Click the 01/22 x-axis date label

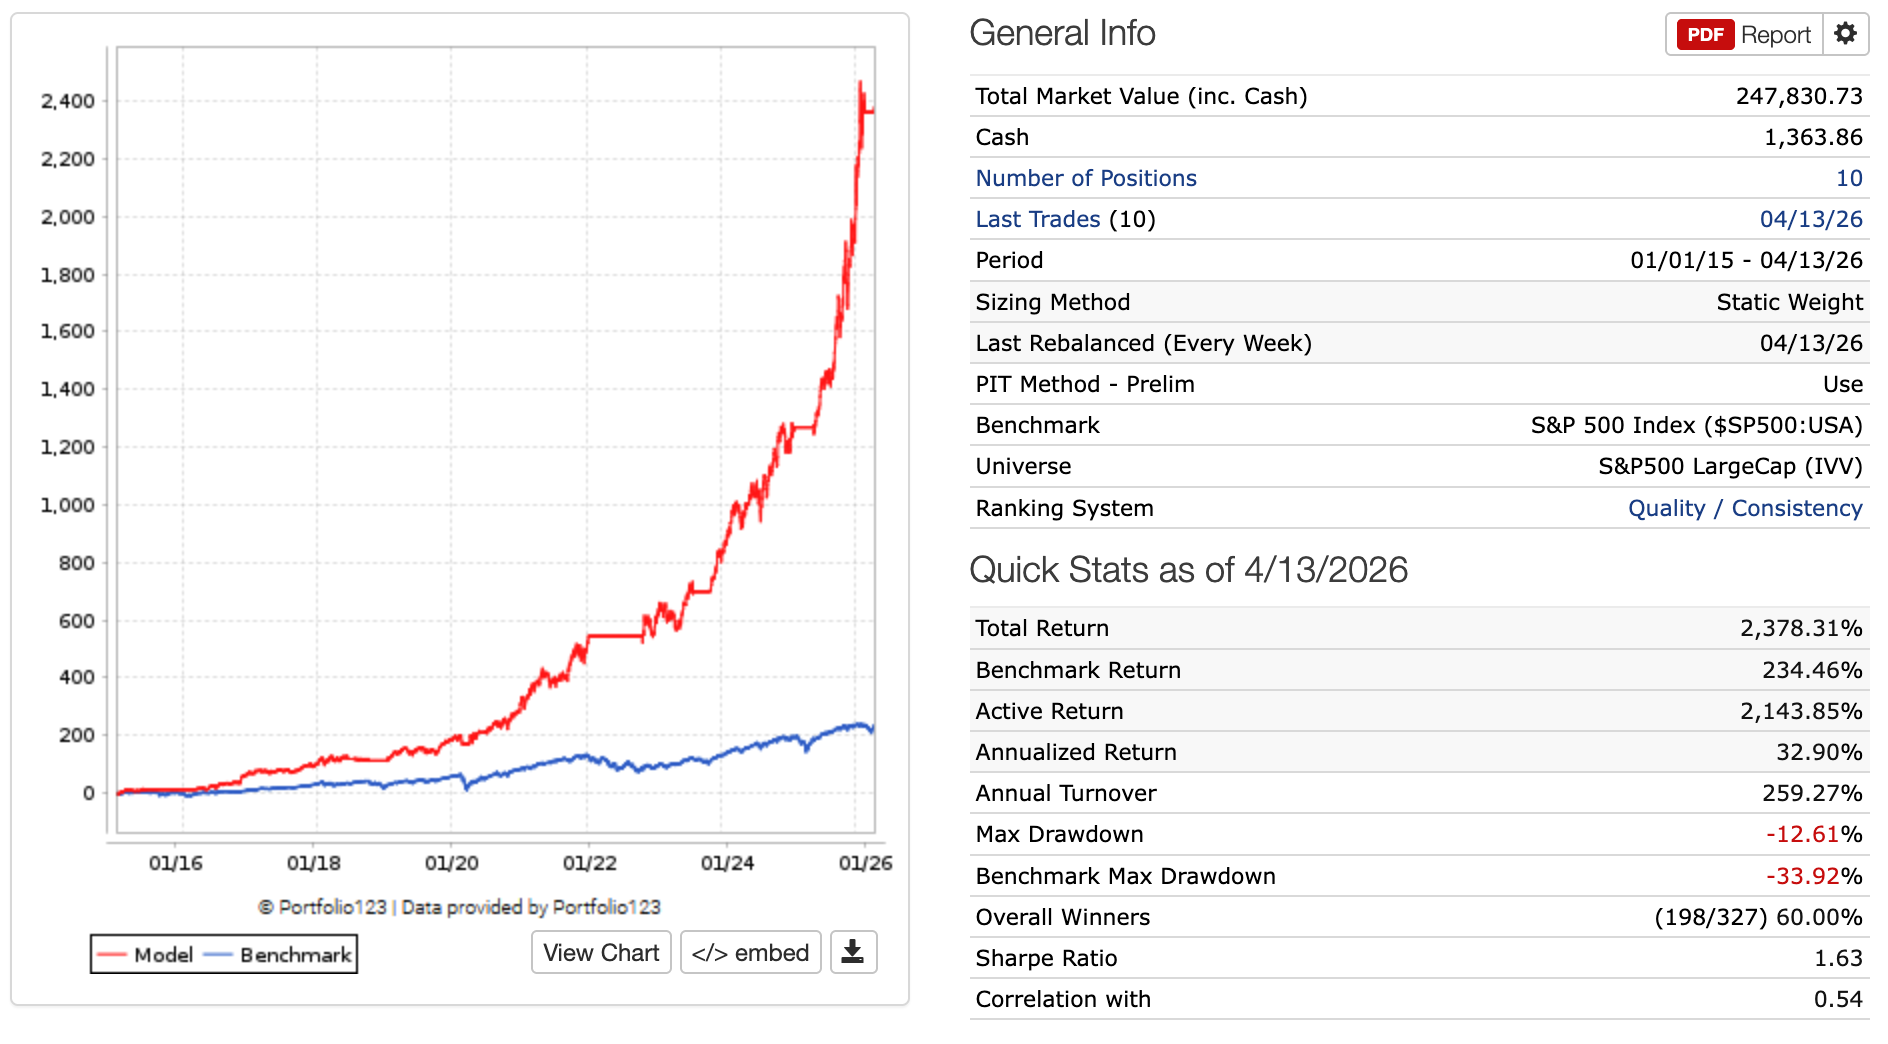589,863
